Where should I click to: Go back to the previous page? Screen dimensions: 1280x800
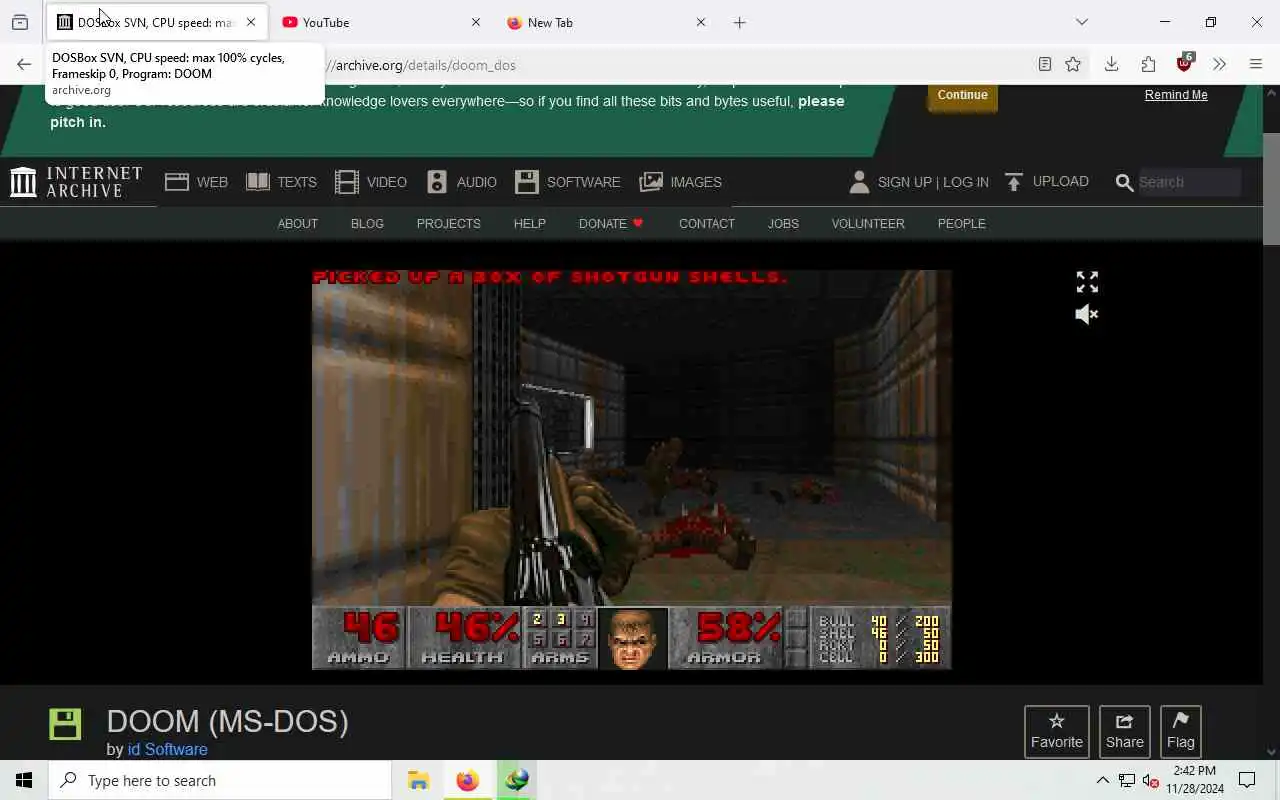click(24, 65)
